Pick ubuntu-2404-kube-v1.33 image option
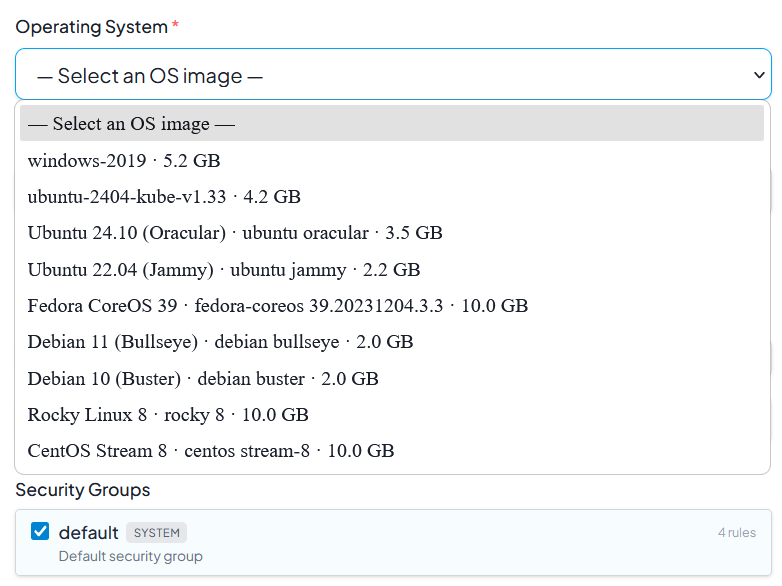 pos(391,196)
